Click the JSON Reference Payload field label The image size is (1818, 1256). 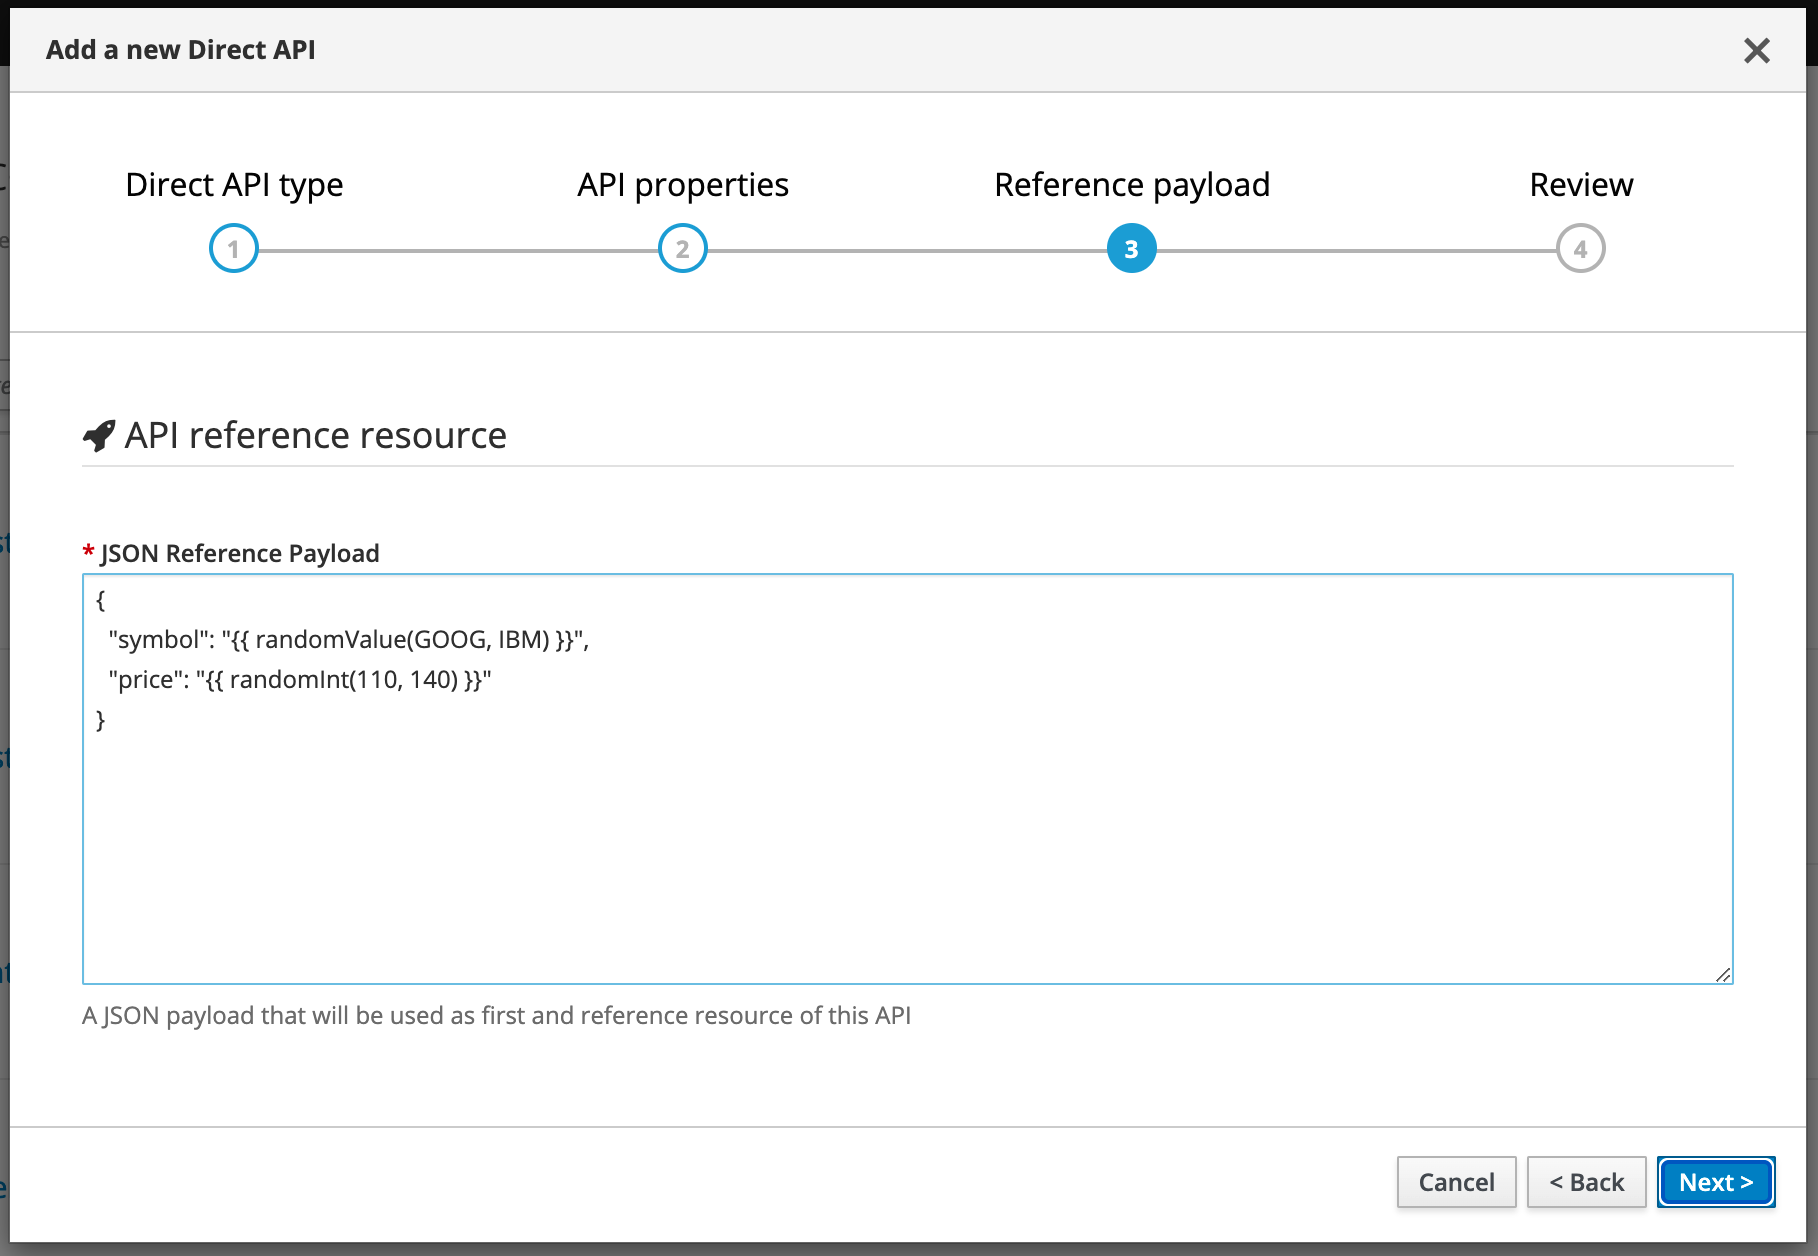point(239,553)
